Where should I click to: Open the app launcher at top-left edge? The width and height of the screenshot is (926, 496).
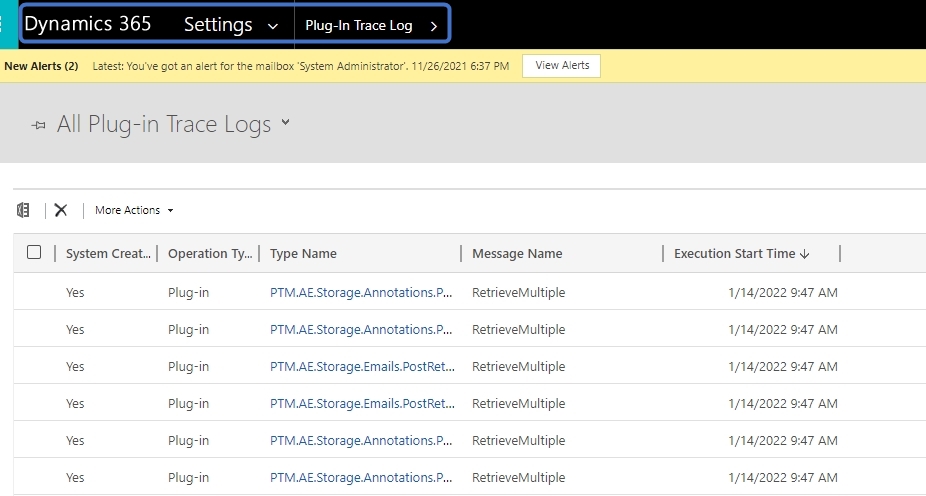point(5,24)
